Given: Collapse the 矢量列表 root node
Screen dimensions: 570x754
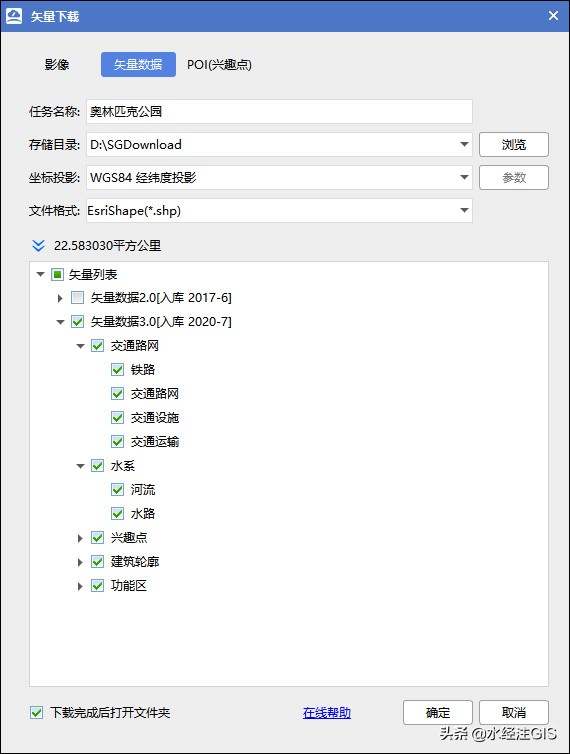Looking at the screenshot, I should coord(40,275).
